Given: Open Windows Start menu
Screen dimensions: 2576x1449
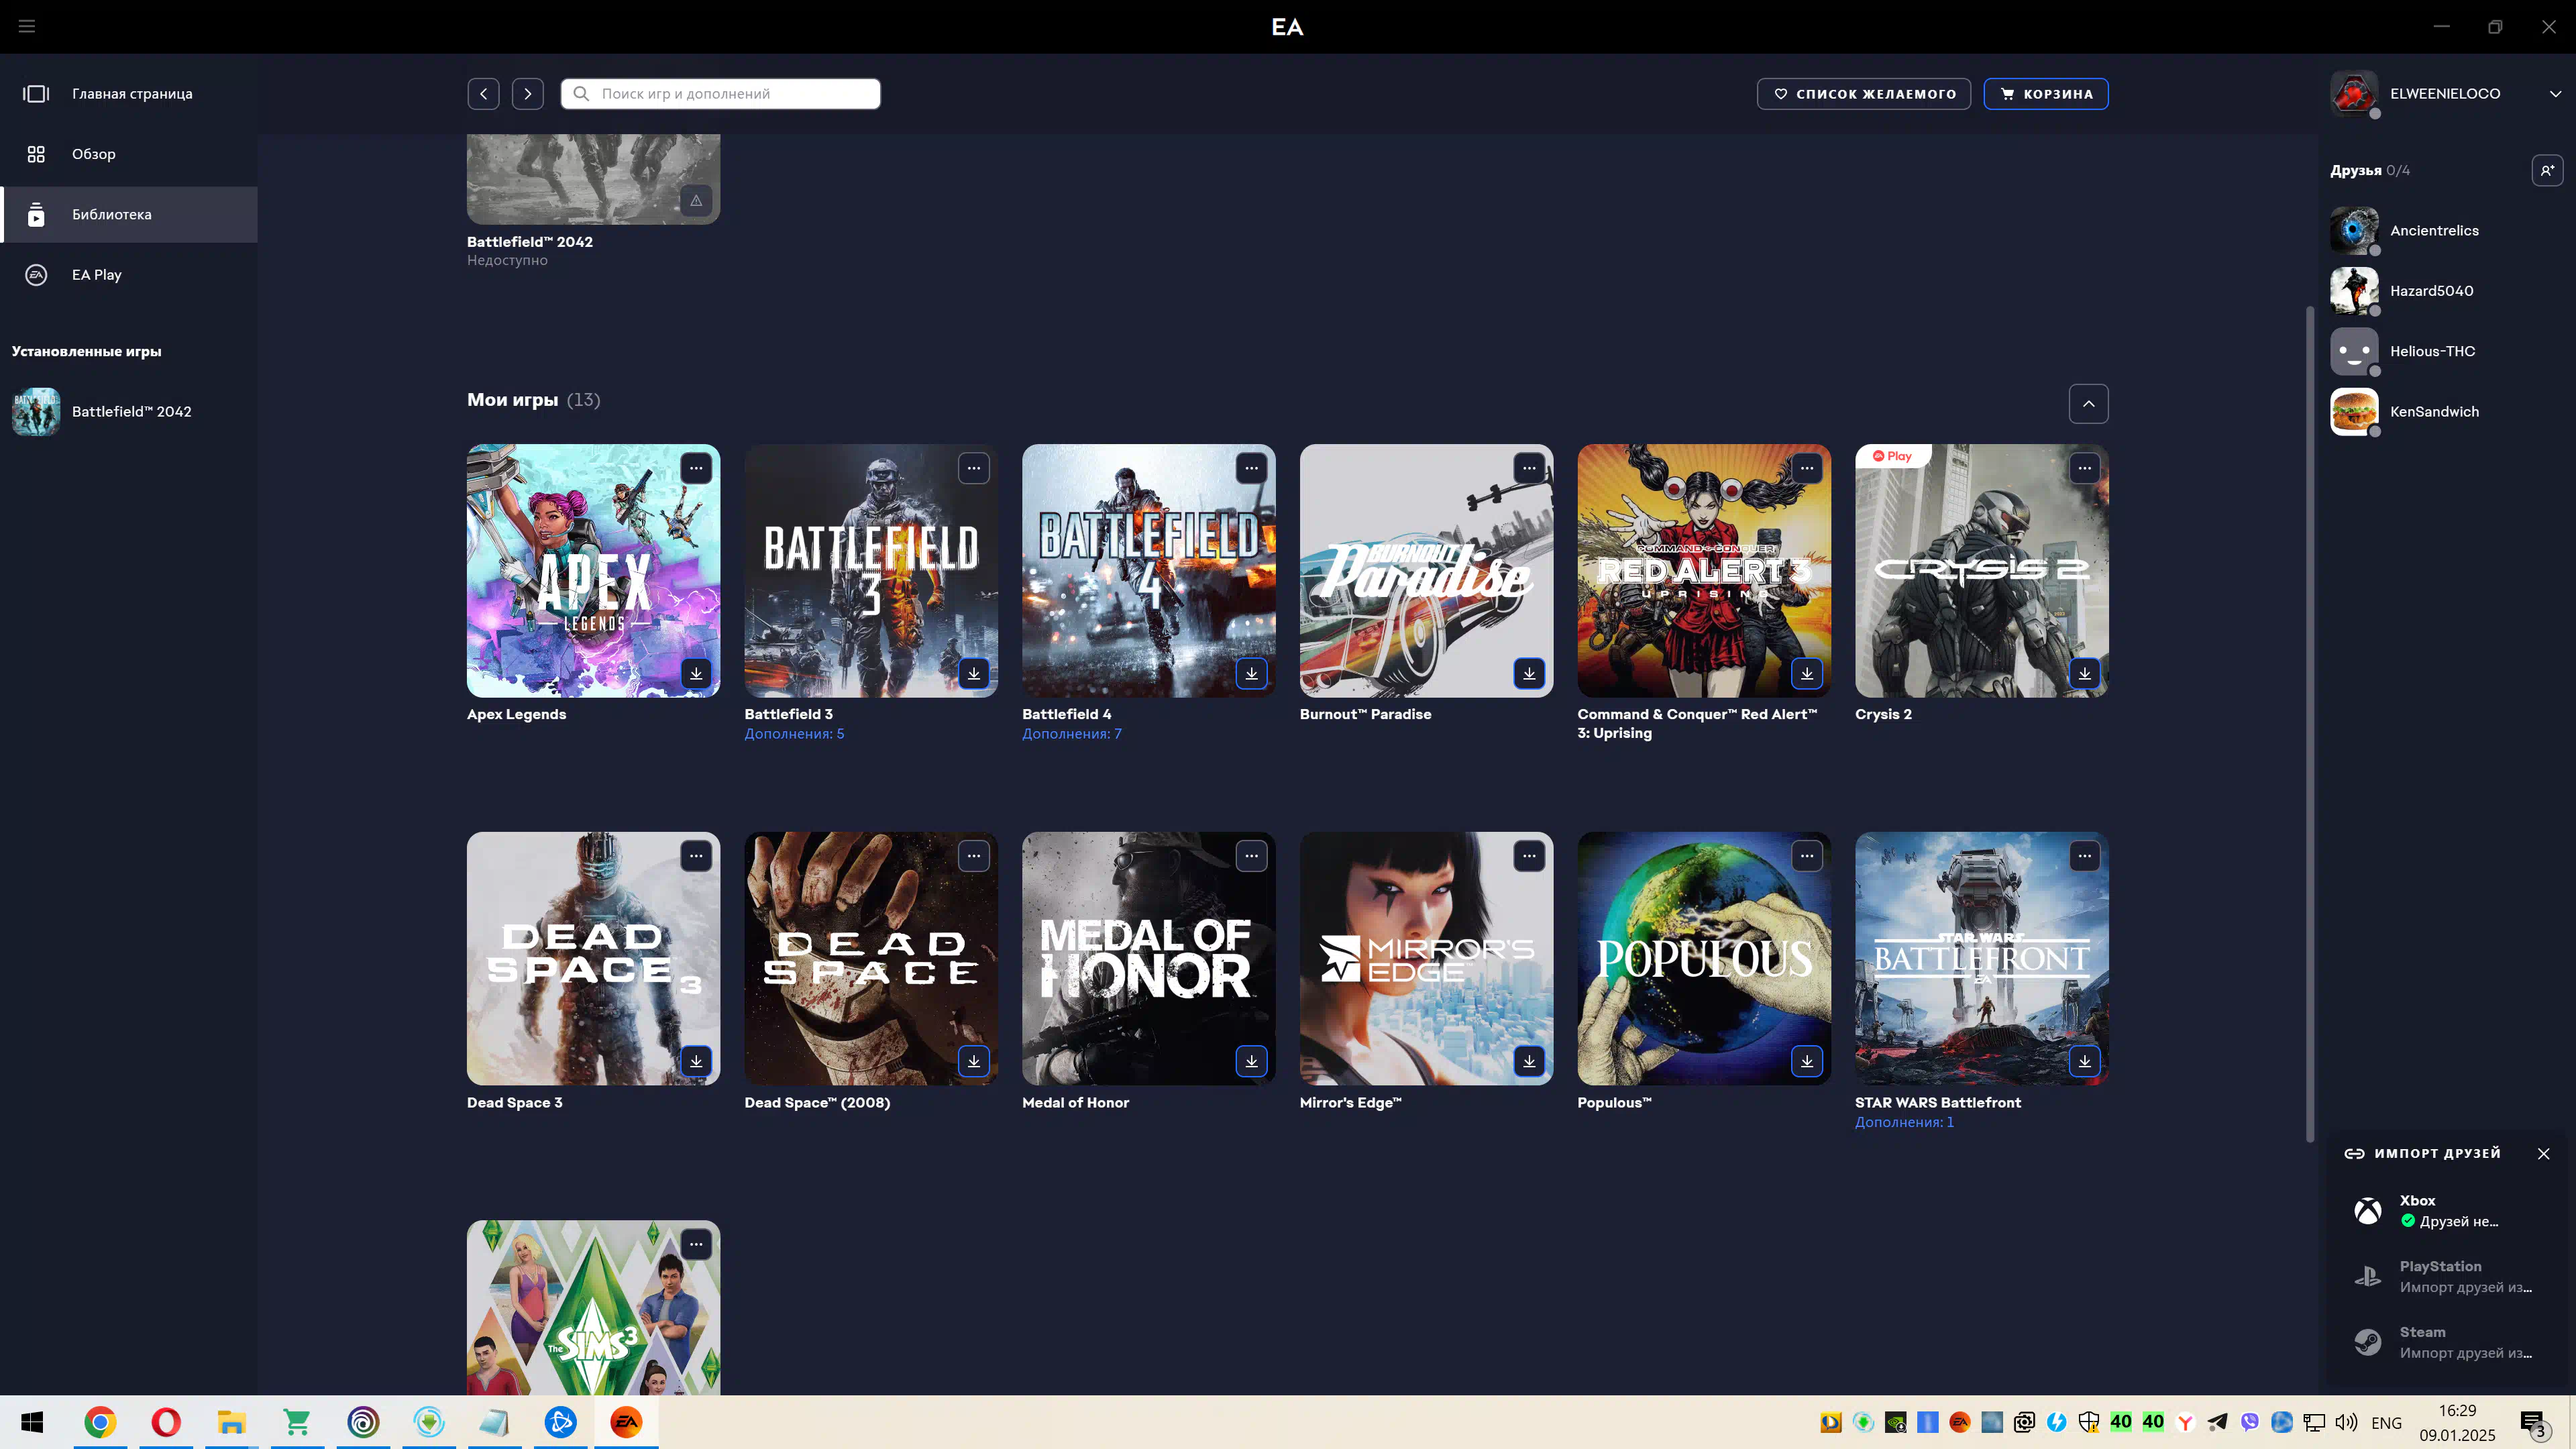Looking at the screenshot, I should coord(32,1422).
